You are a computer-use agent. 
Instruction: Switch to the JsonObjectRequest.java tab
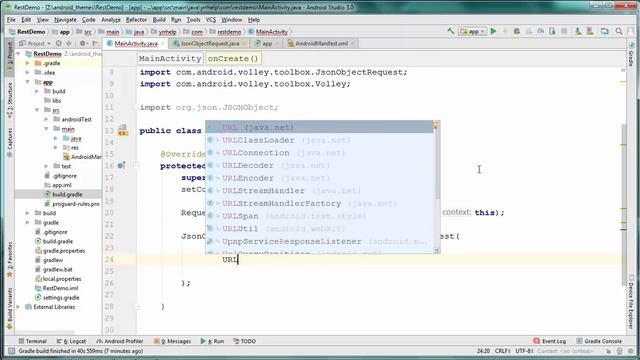coord(210,43)
